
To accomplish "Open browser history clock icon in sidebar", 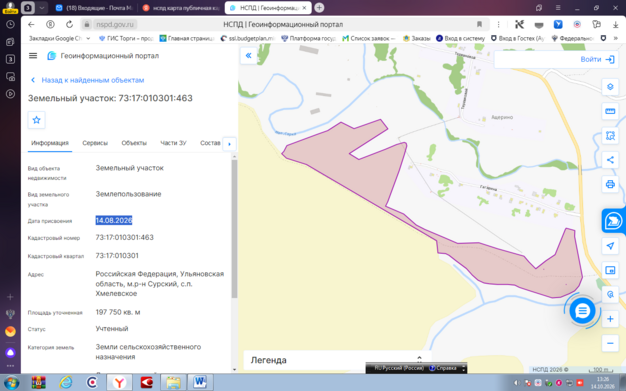I will click(10, 24).
